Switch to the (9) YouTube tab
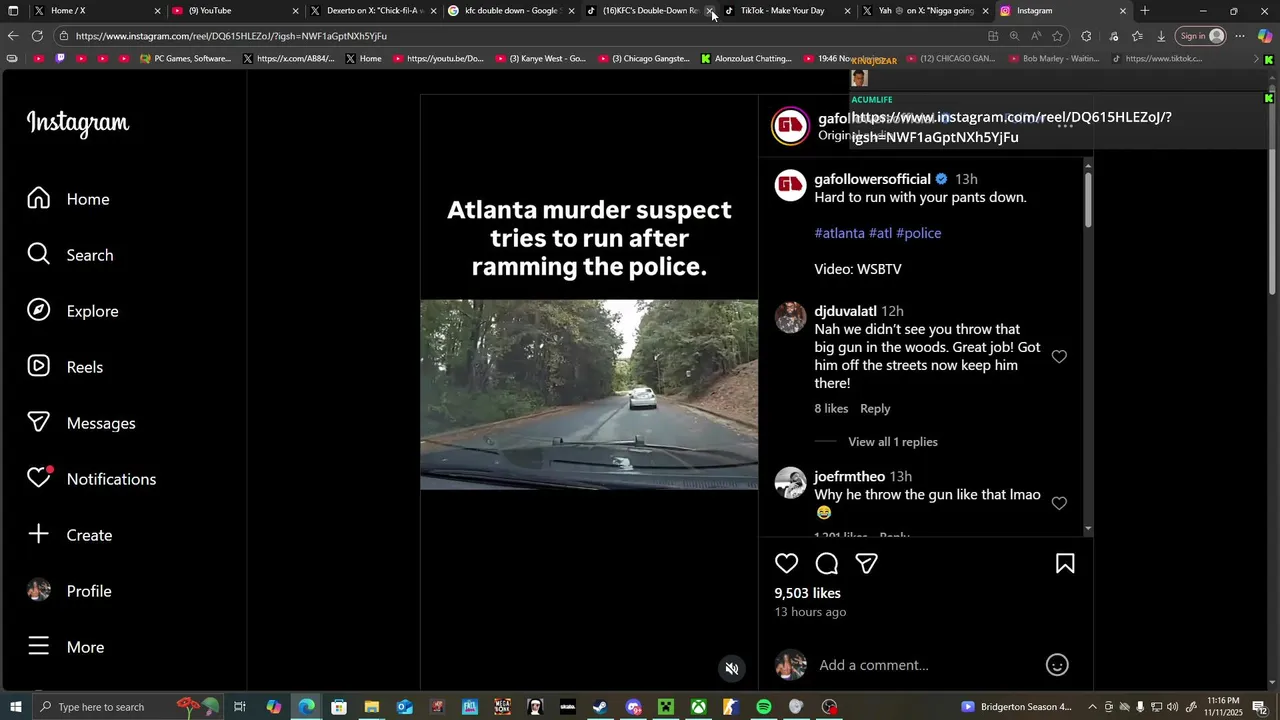The width and height of the screenshot is (1280, 720). (235, 11)
